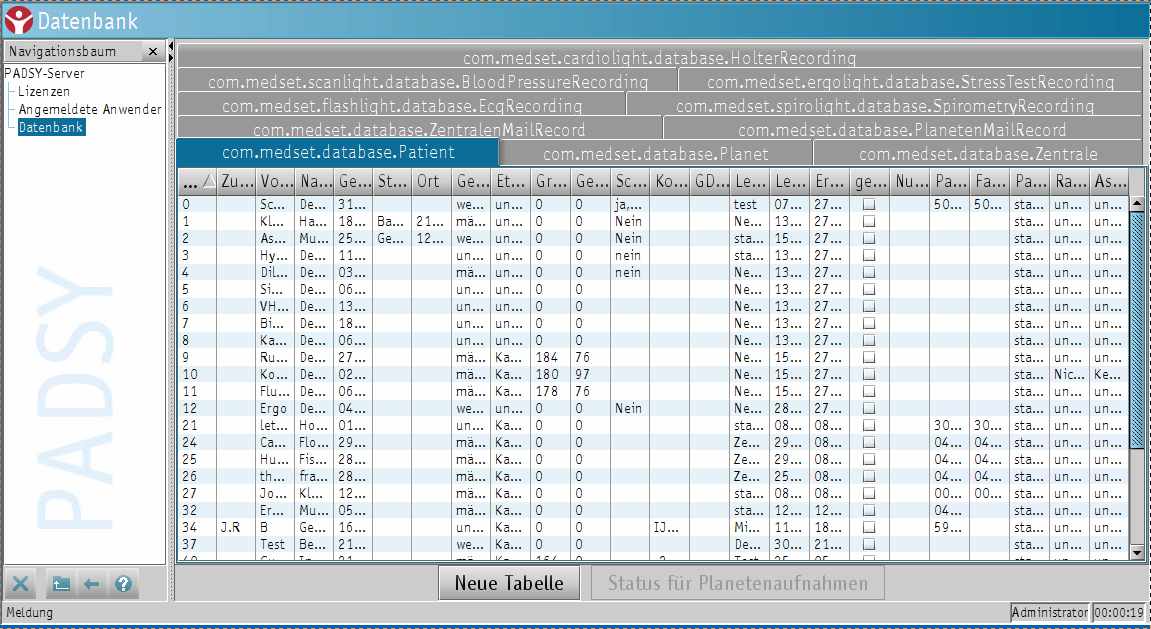Open the HolterRecording table tab

pos(659,58)
